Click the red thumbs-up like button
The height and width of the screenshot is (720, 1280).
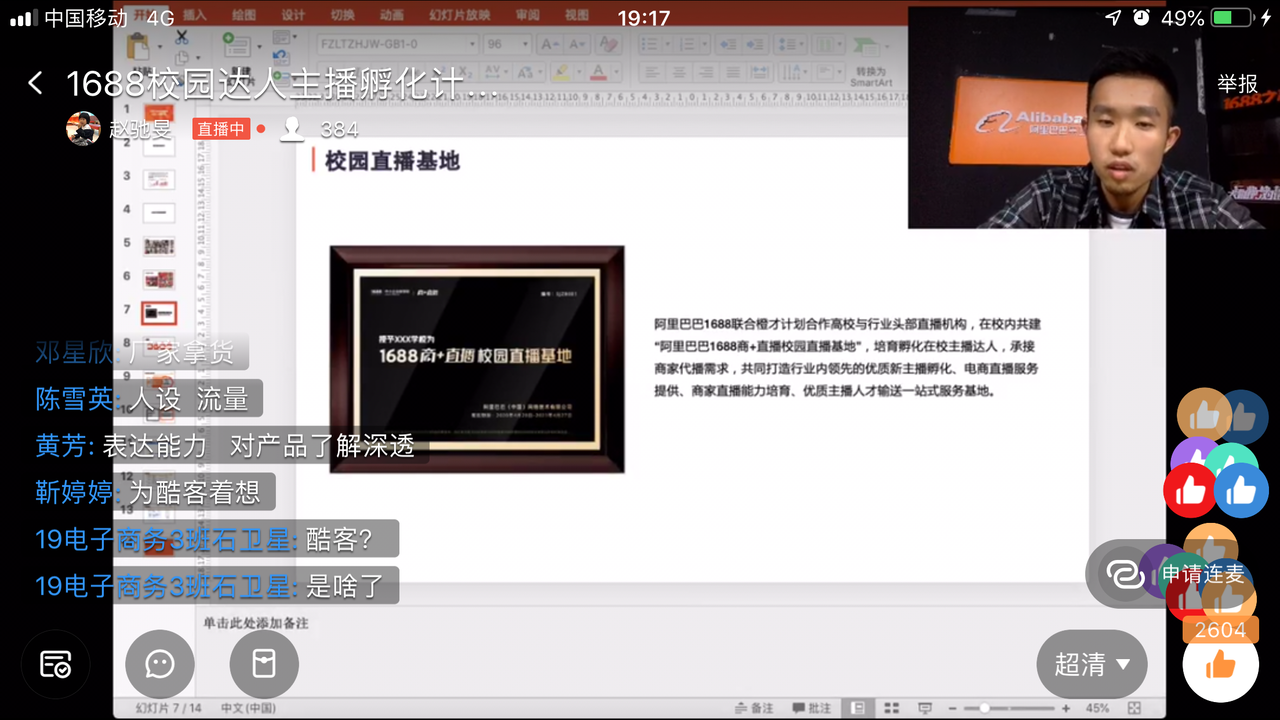(1189, 490)
